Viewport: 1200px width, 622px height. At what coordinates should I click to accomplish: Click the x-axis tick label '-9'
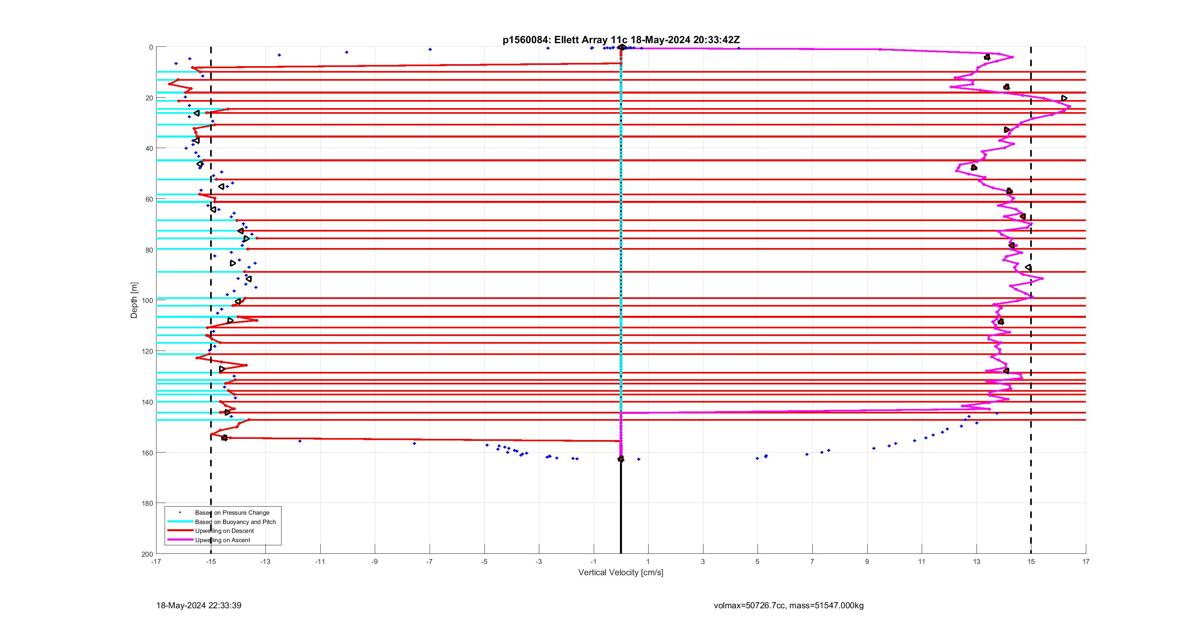coord(375,561)
